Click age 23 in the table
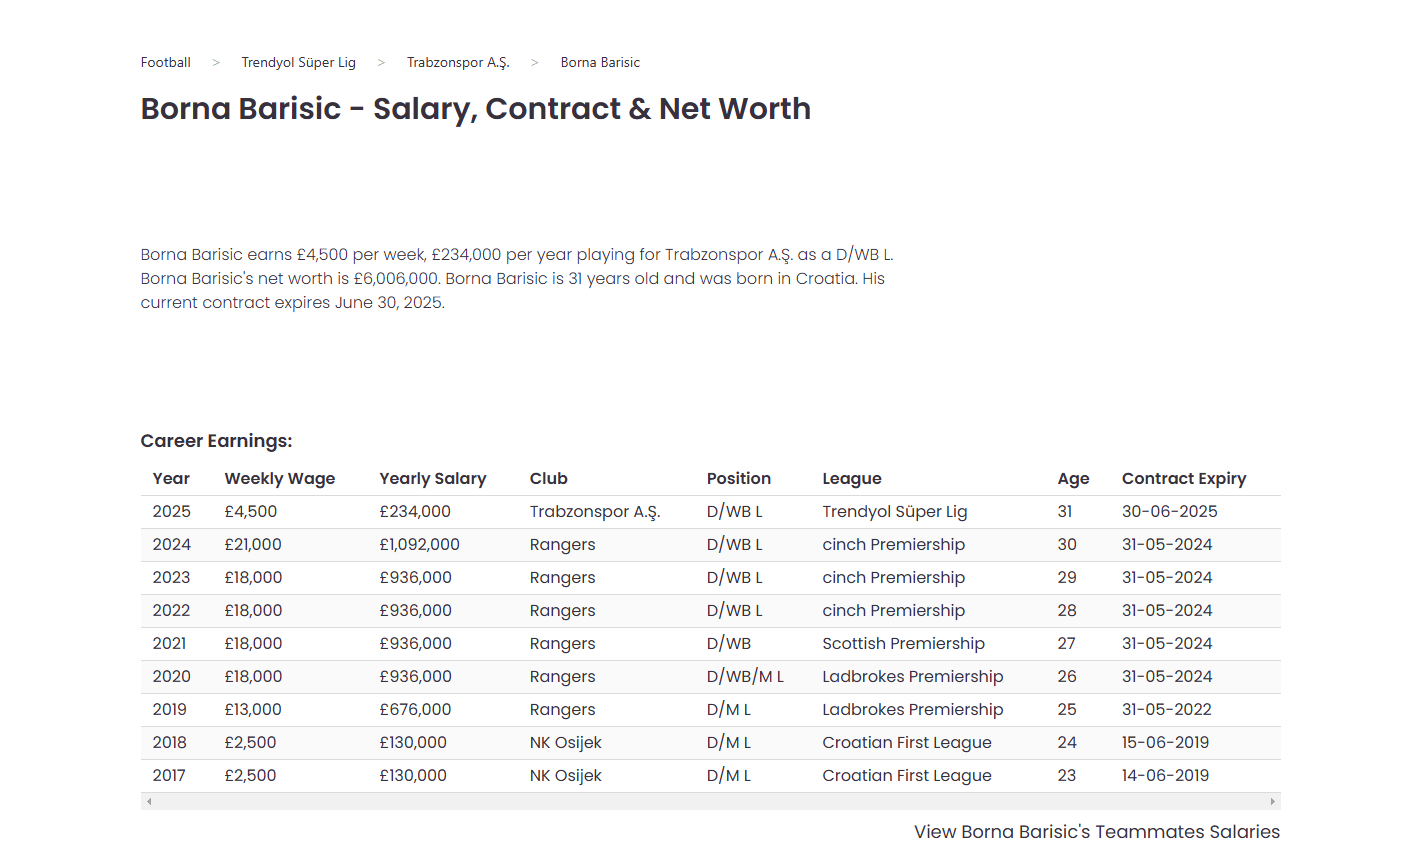 [x=1067, y=776]
